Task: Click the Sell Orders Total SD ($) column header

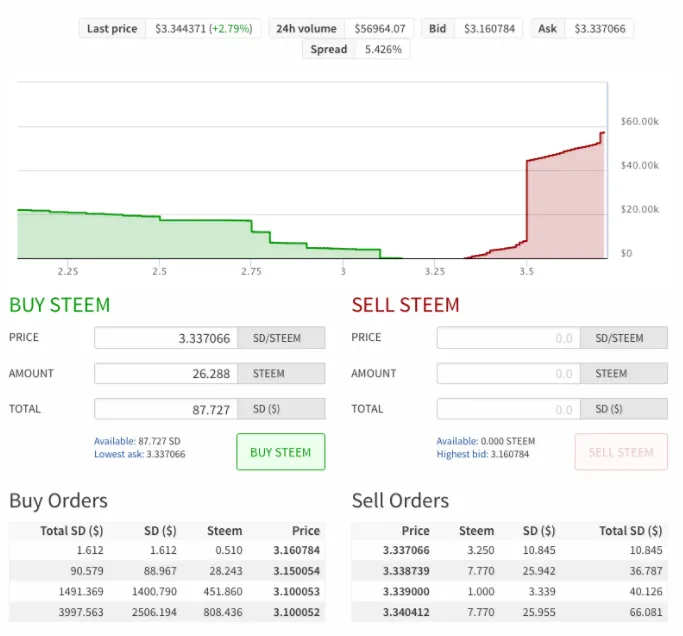Action: 631,531
